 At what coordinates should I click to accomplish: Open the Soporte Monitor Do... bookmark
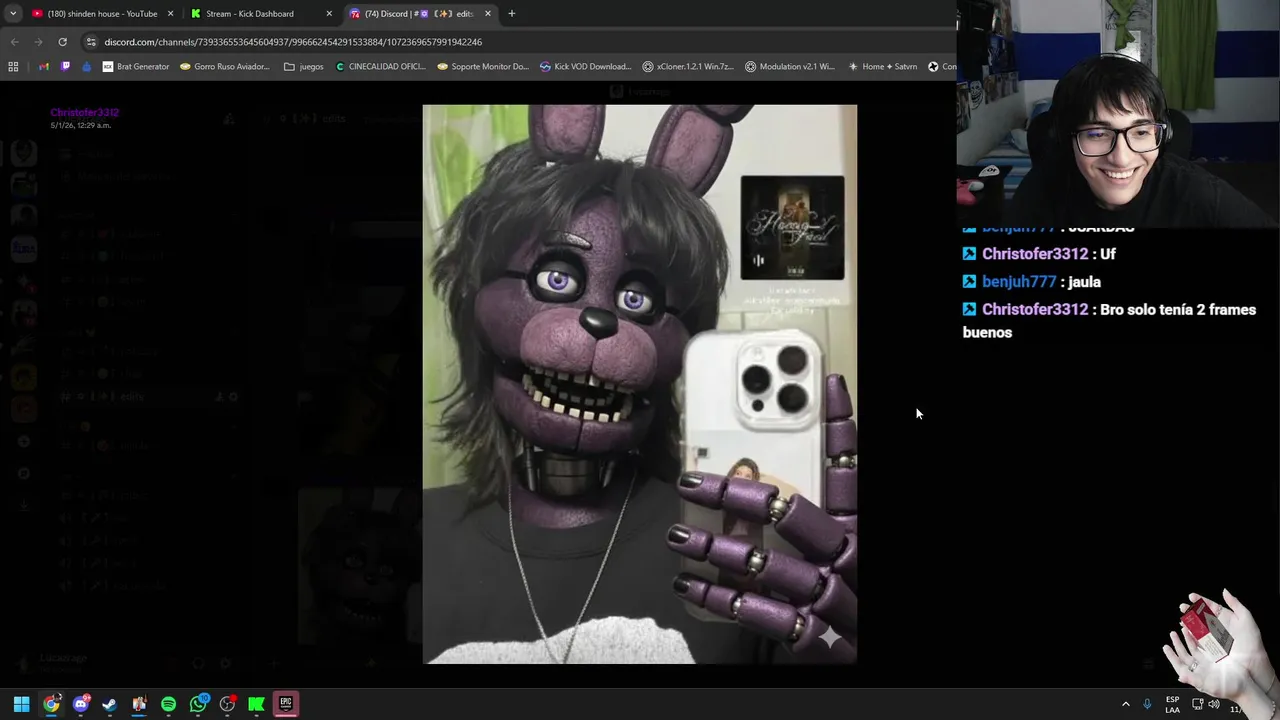483,67
